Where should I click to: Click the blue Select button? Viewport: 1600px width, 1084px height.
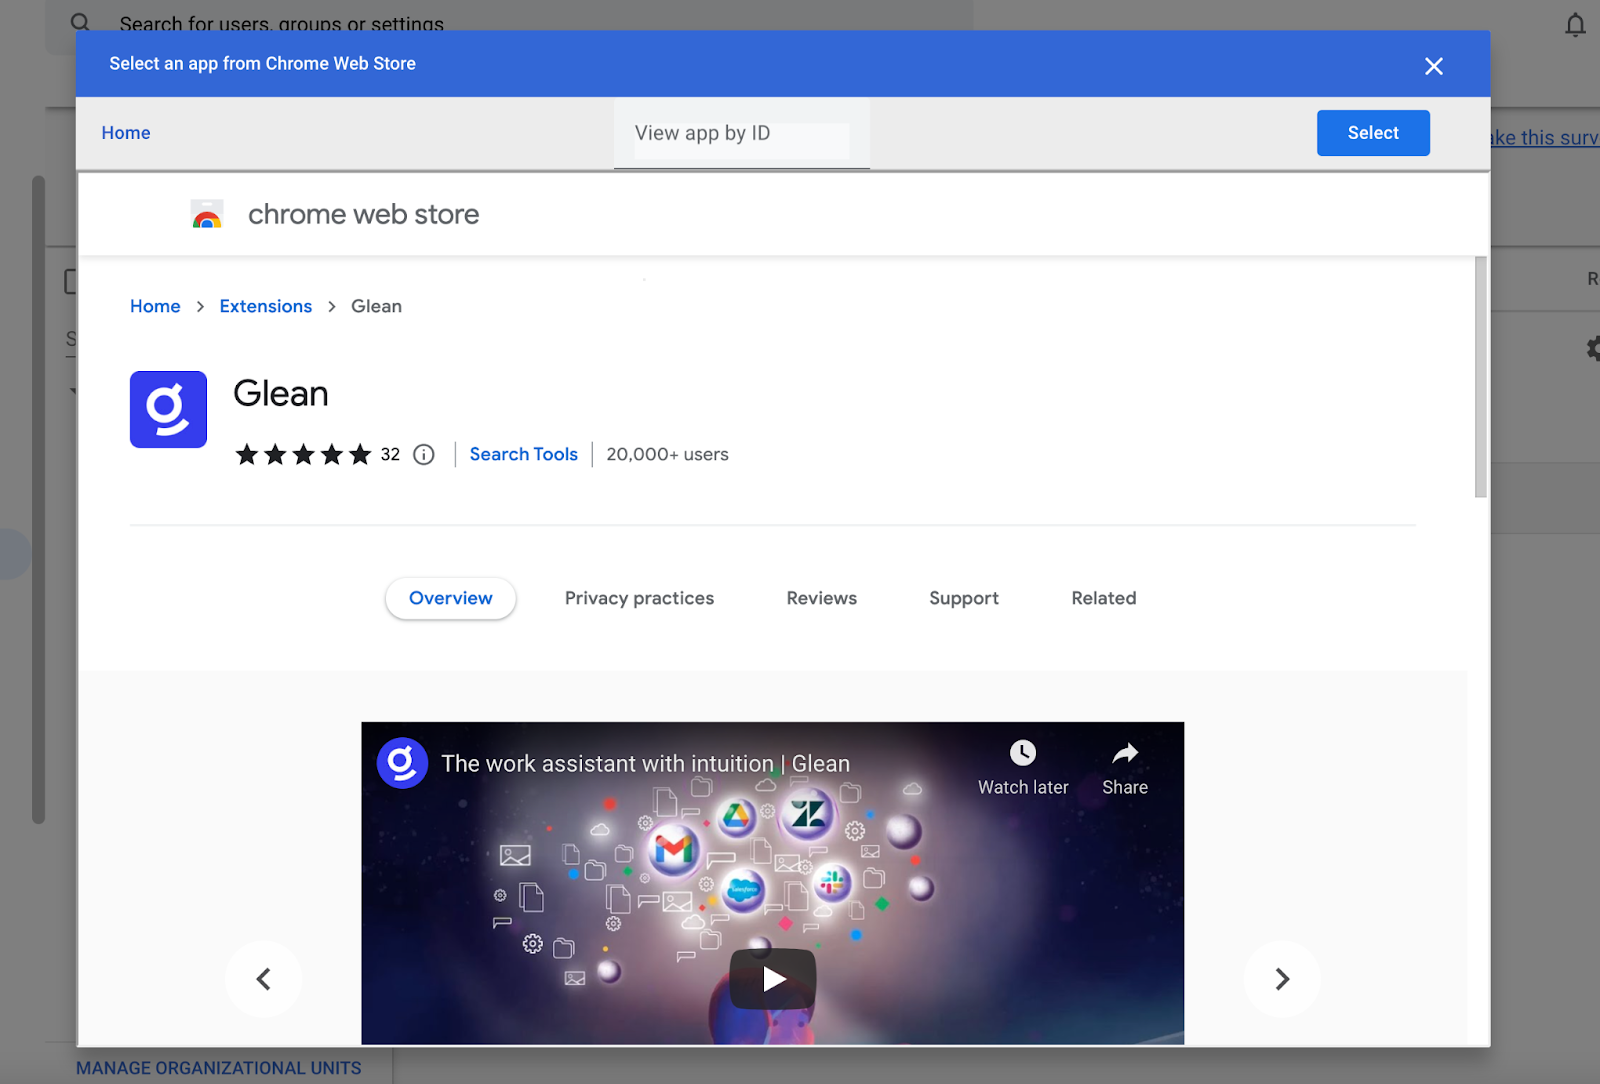pyautogui.click(x=1373, y=133)
